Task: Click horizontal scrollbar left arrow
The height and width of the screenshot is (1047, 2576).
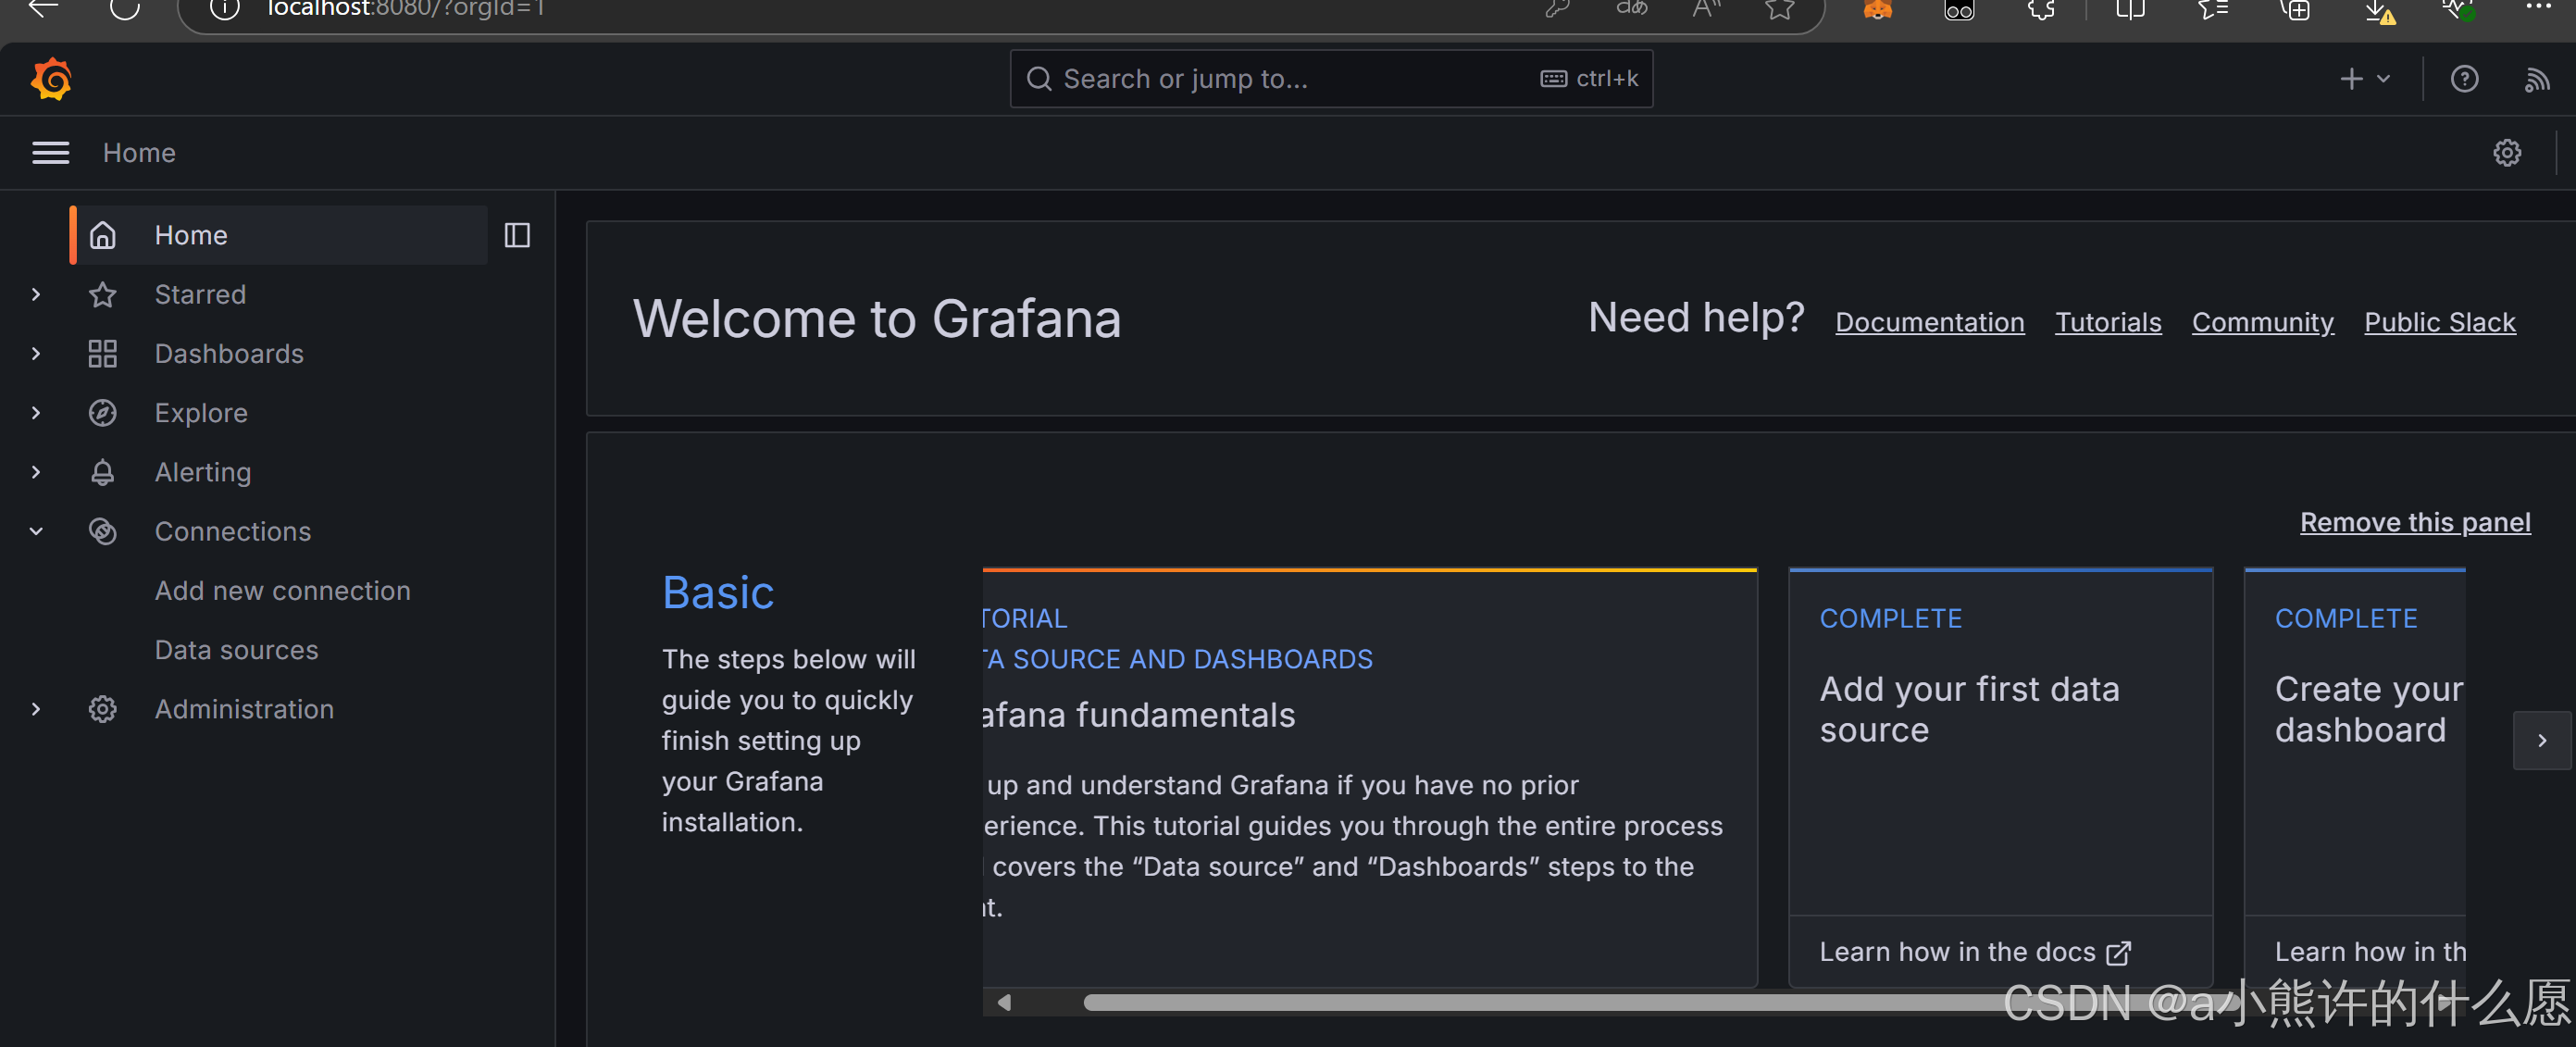Action: 1004,1002
